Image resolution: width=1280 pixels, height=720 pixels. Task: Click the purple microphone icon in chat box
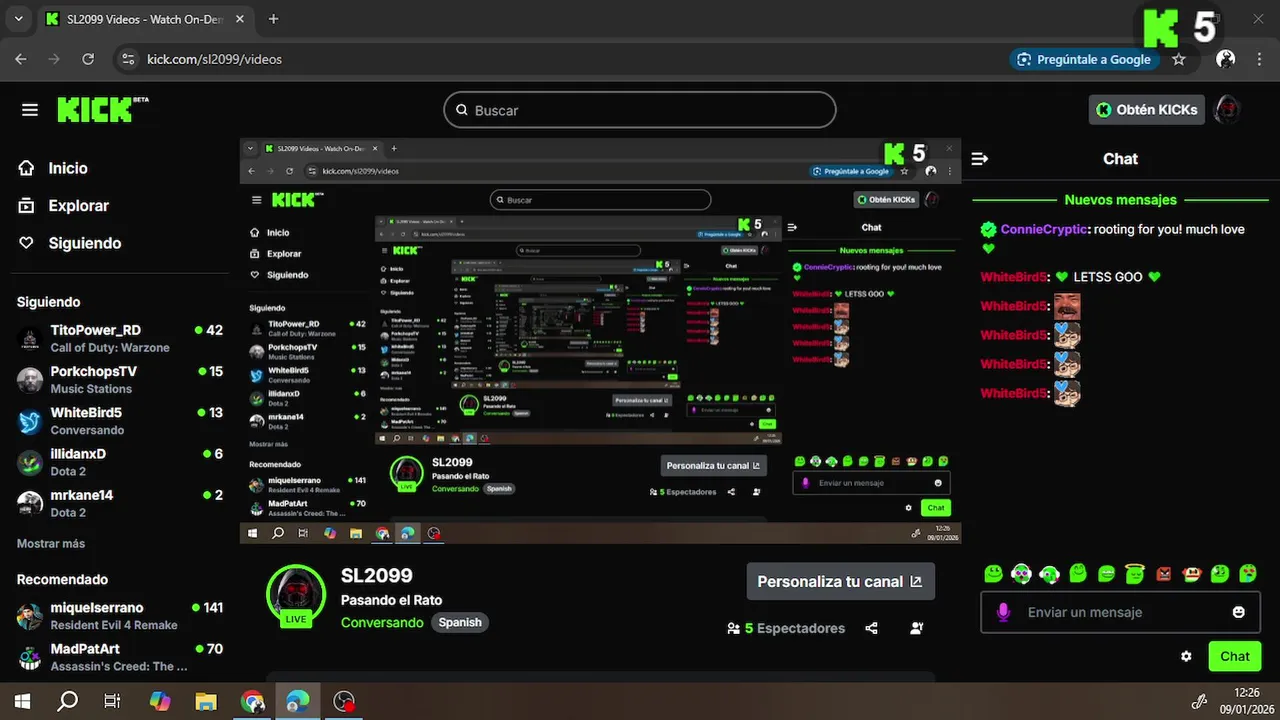[x=1003, y=612]
